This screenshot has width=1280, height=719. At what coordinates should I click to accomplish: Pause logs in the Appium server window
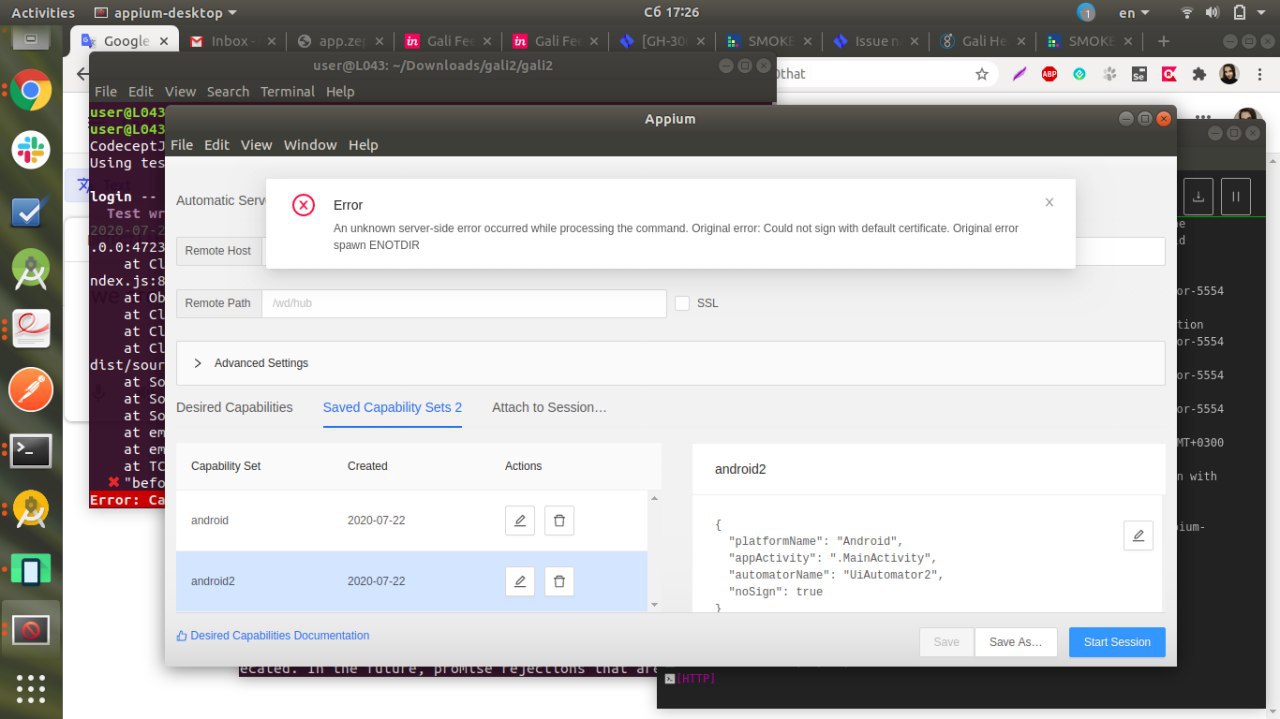1236,196
